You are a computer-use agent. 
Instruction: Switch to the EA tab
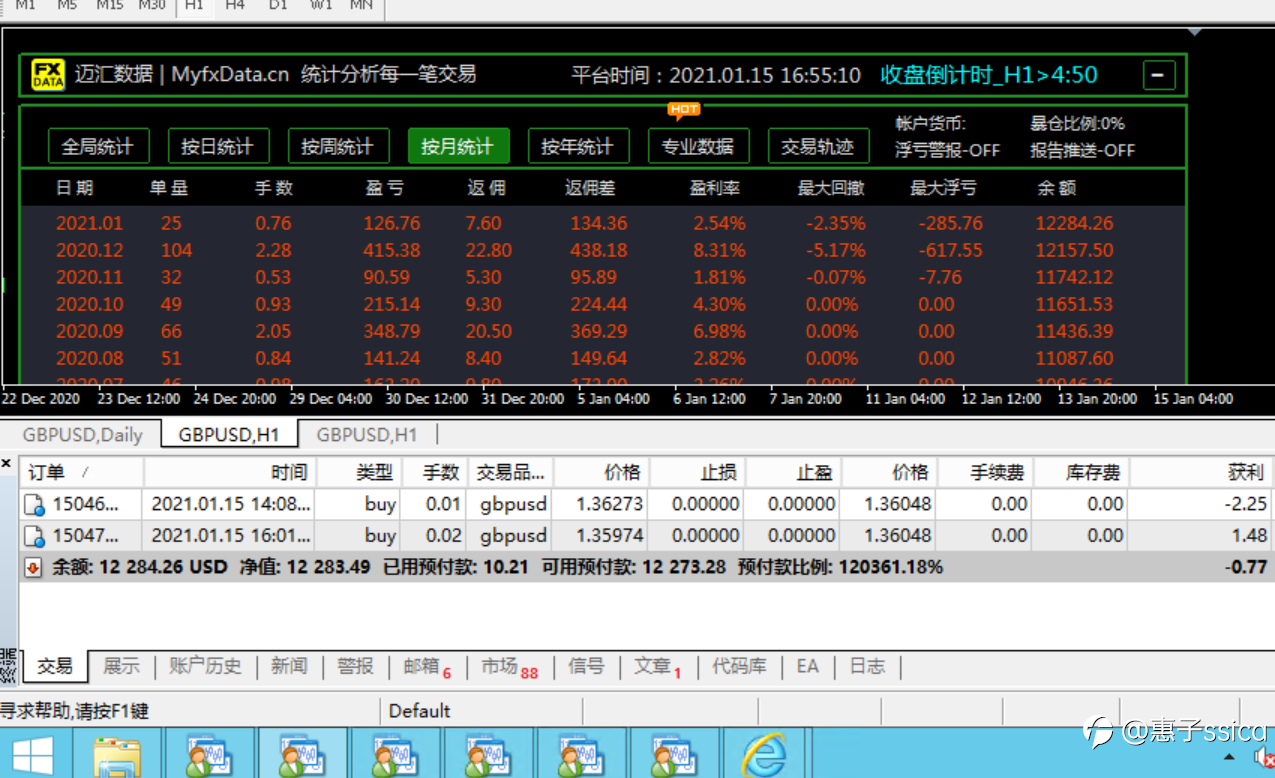807,666
